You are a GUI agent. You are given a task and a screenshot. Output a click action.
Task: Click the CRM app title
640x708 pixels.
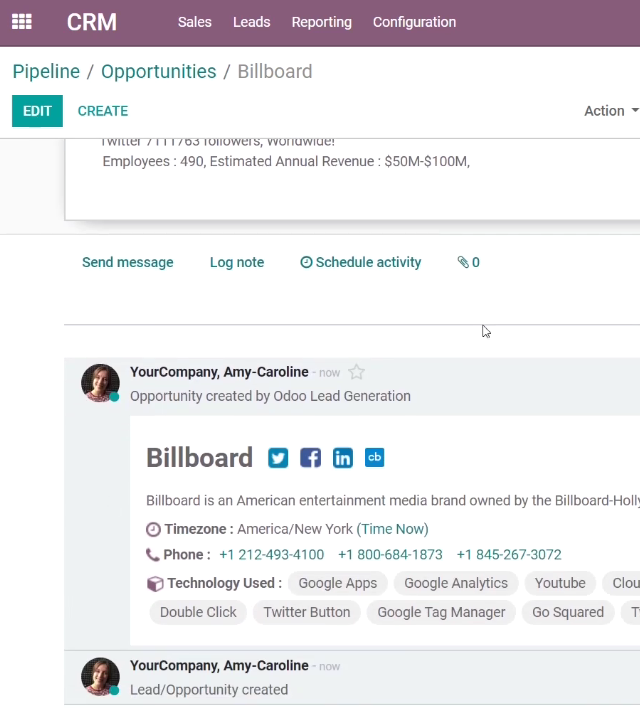92,22
